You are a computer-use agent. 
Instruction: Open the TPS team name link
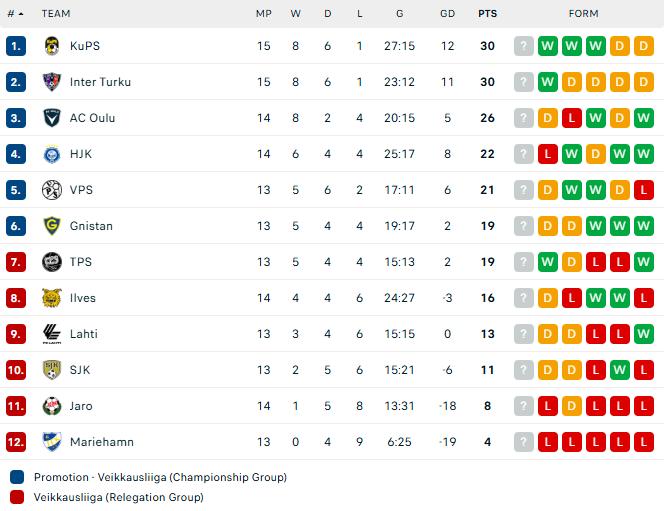tap(81, 262)
